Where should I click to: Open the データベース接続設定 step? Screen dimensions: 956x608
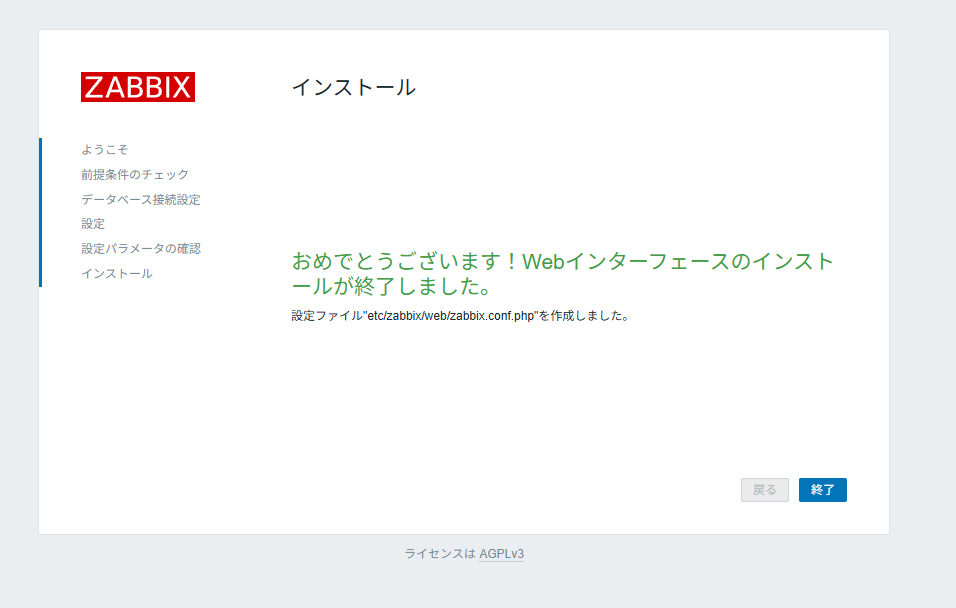141,199
